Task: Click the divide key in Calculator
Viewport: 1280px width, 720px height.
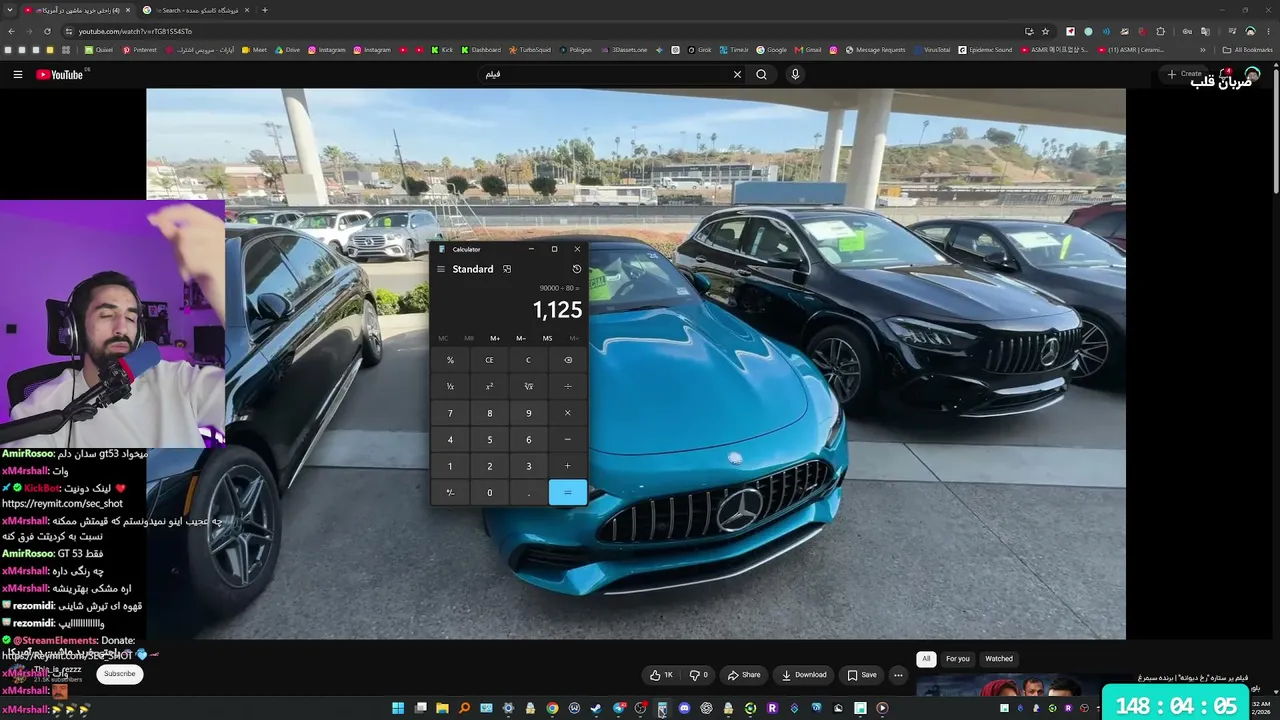Action: tap(568, 386)
